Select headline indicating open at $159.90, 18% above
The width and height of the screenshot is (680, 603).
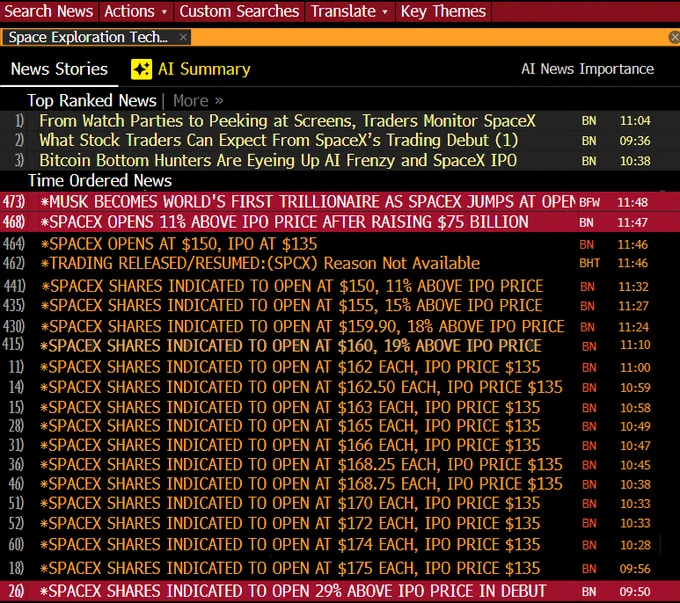click(x=302, y=326)
